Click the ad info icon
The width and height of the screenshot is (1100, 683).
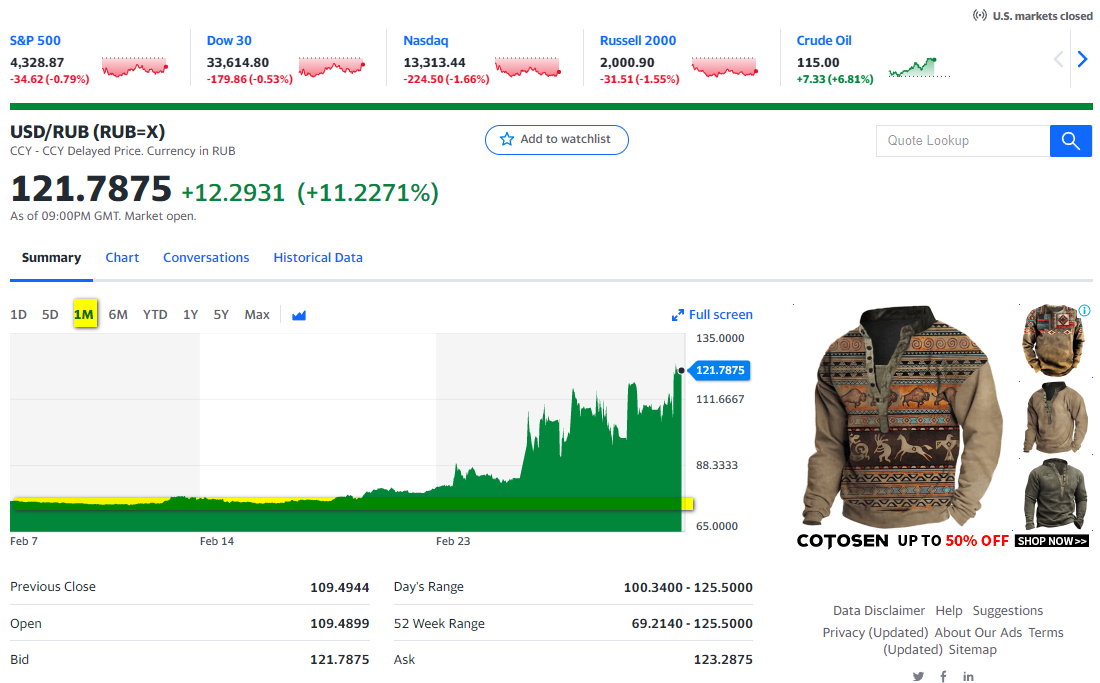click(x=1085, y=310)
